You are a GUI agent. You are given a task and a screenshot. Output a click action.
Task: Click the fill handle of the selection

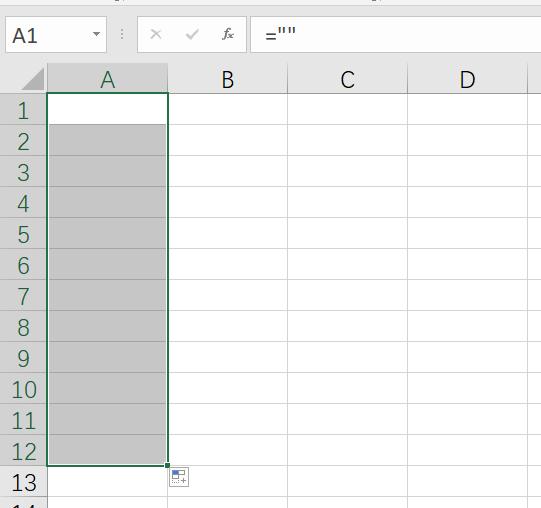point(167,465)
